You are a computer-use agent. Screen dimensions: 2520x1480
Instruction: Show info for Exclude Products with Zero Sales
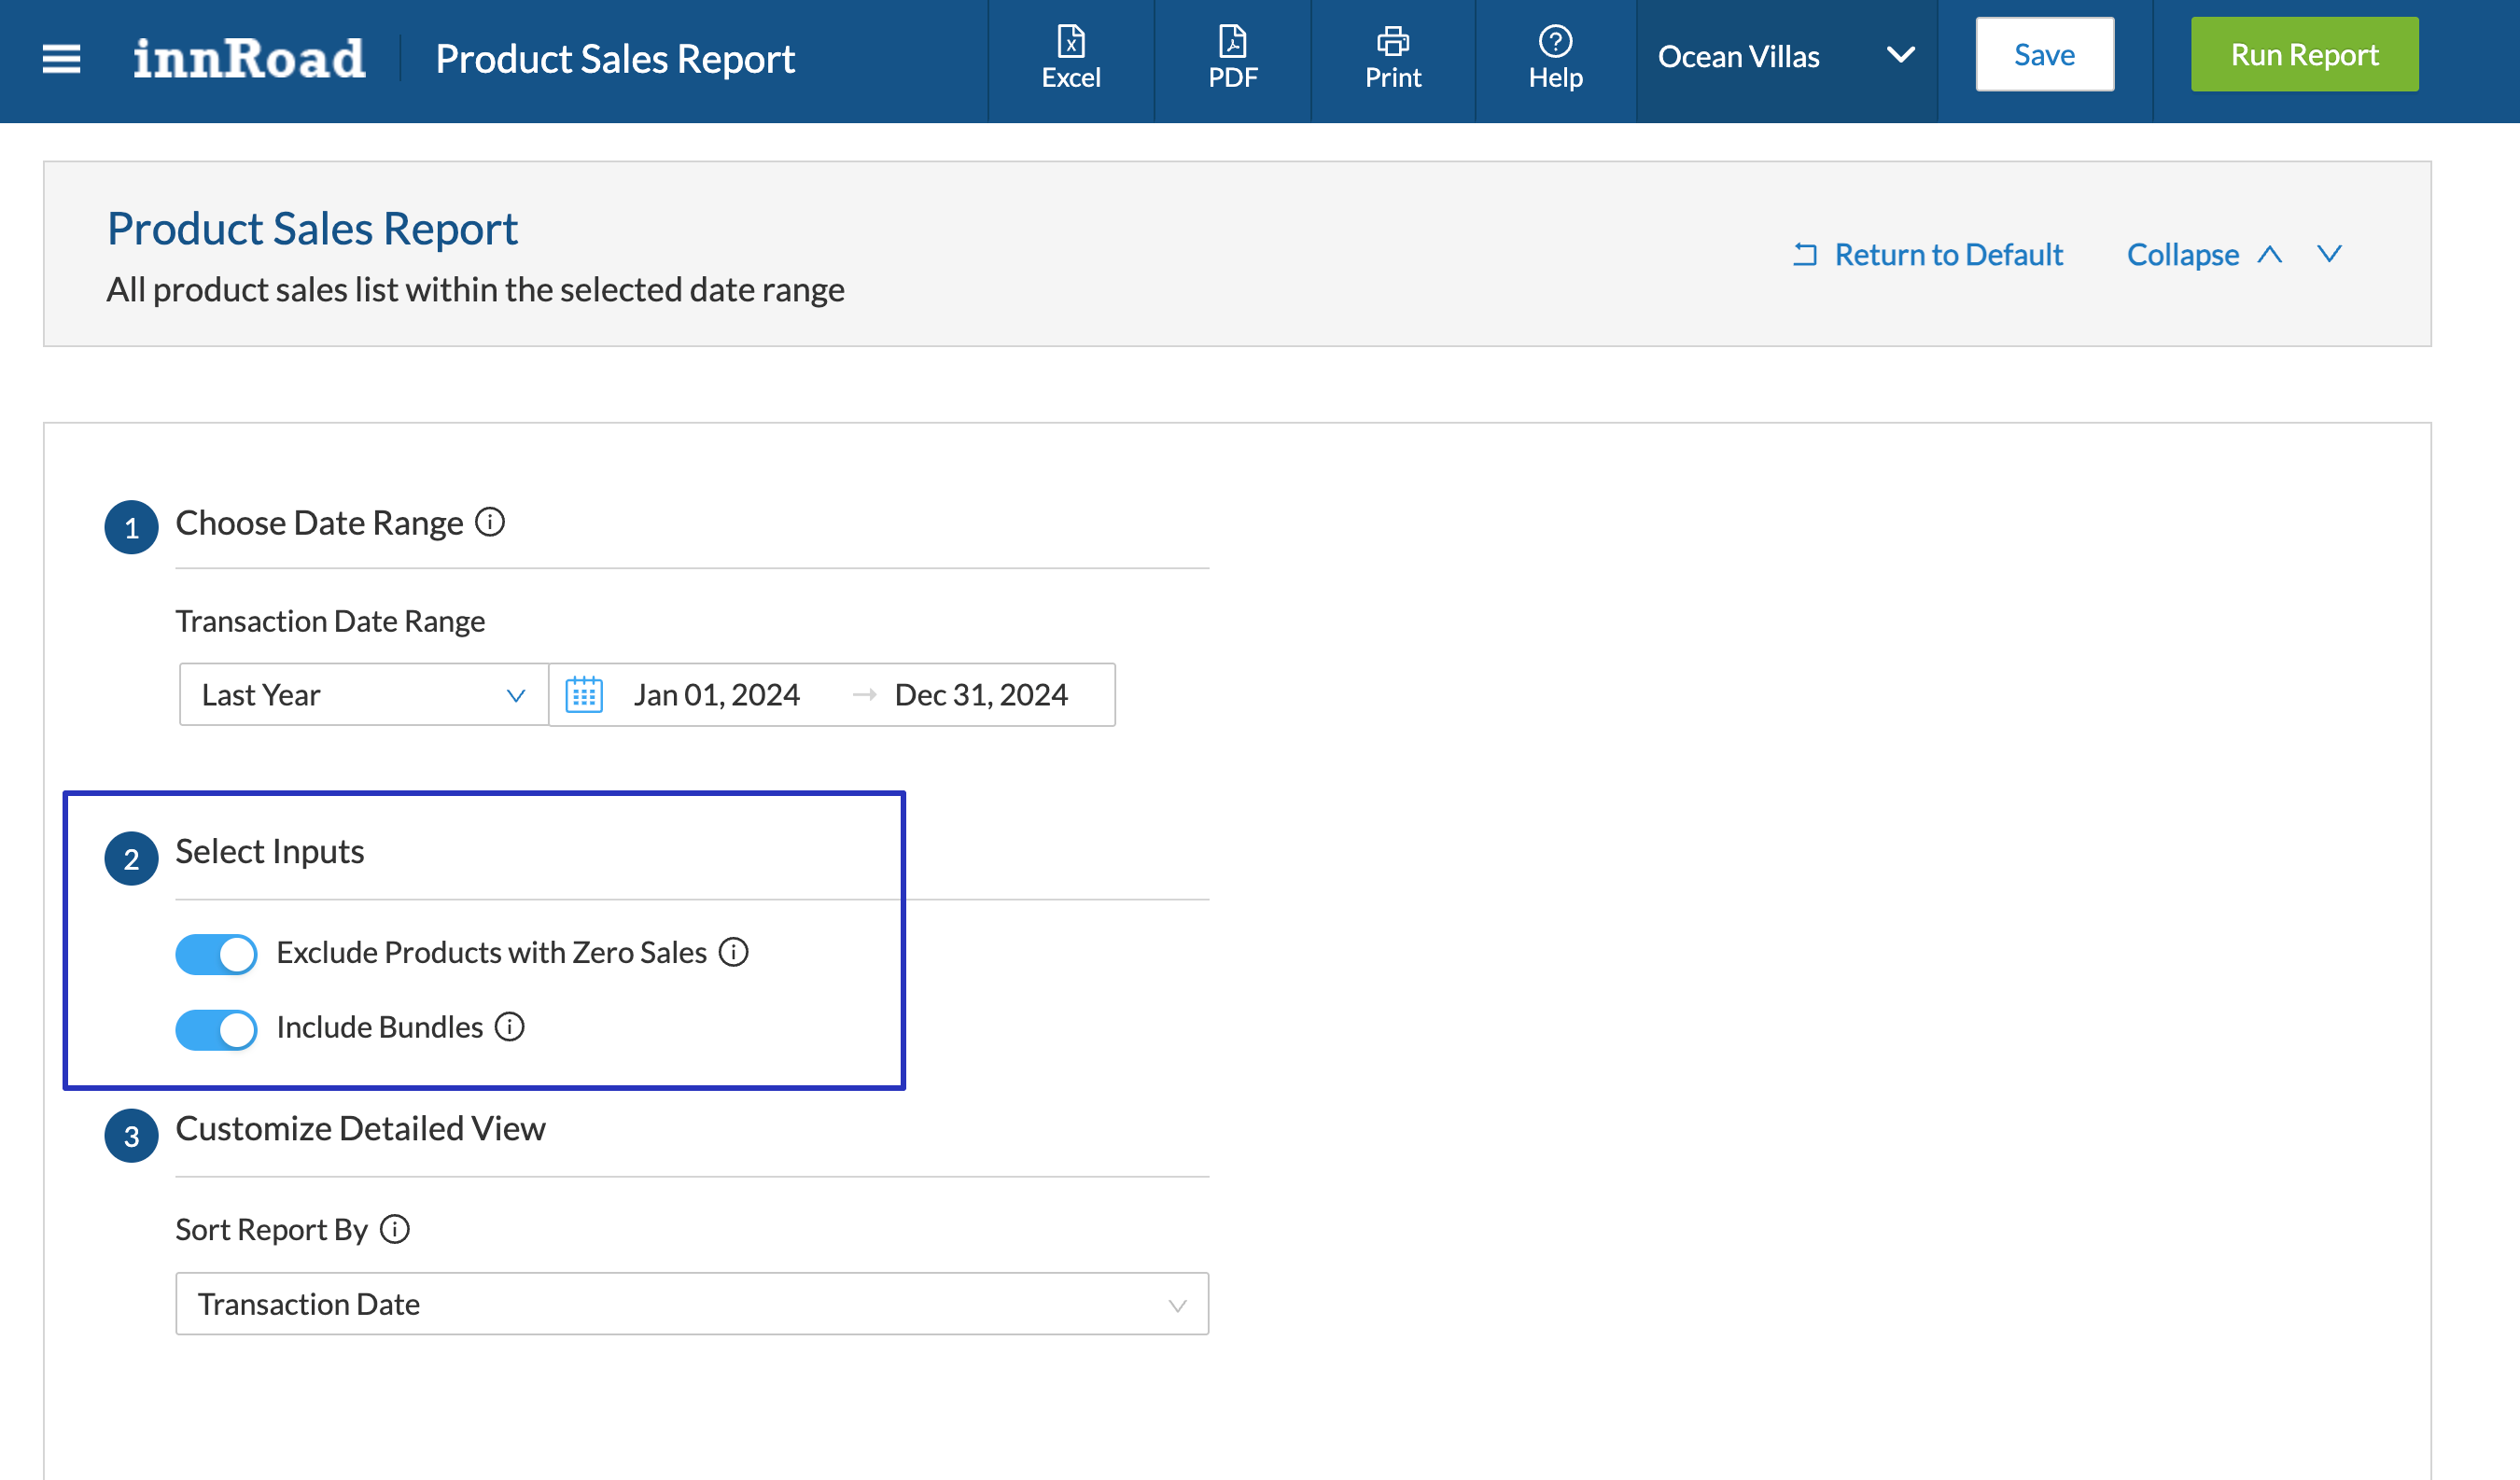click(x=734, y=951)
